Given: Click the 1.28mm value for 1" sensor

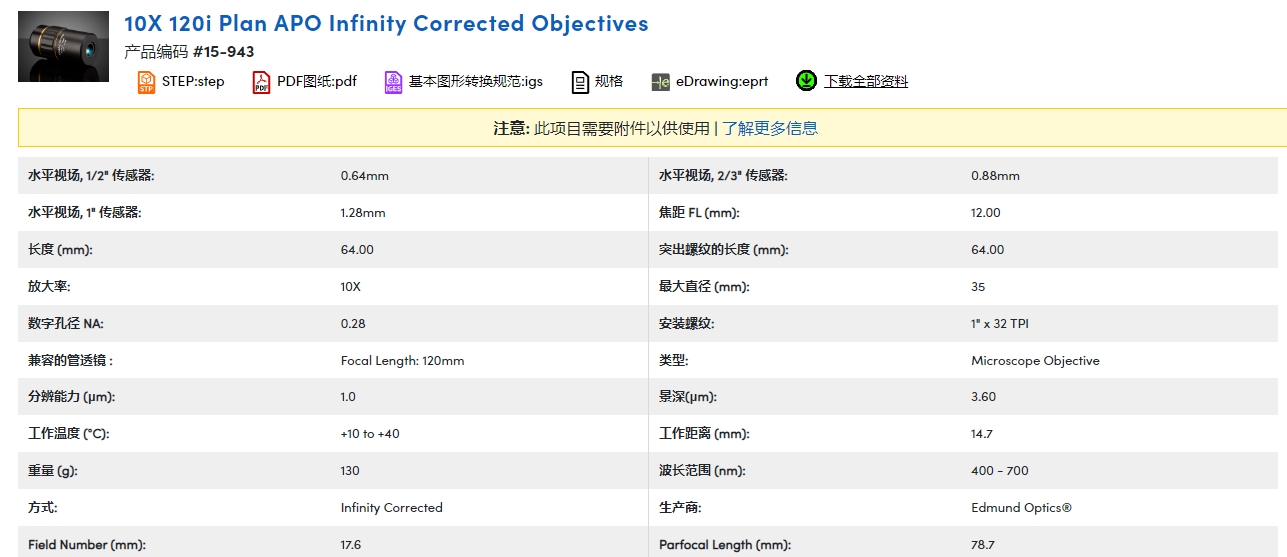Looking at the screenshot, I should coord(363,213).
